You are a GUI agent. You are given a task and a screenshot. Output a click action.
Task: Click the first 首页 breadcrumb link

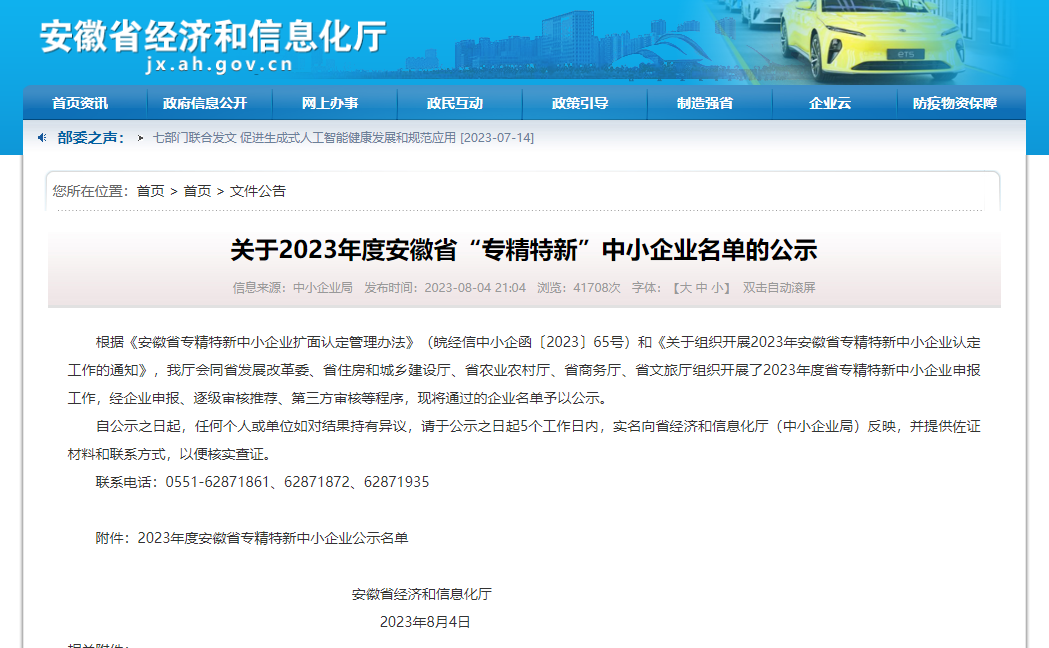point(151,191)
